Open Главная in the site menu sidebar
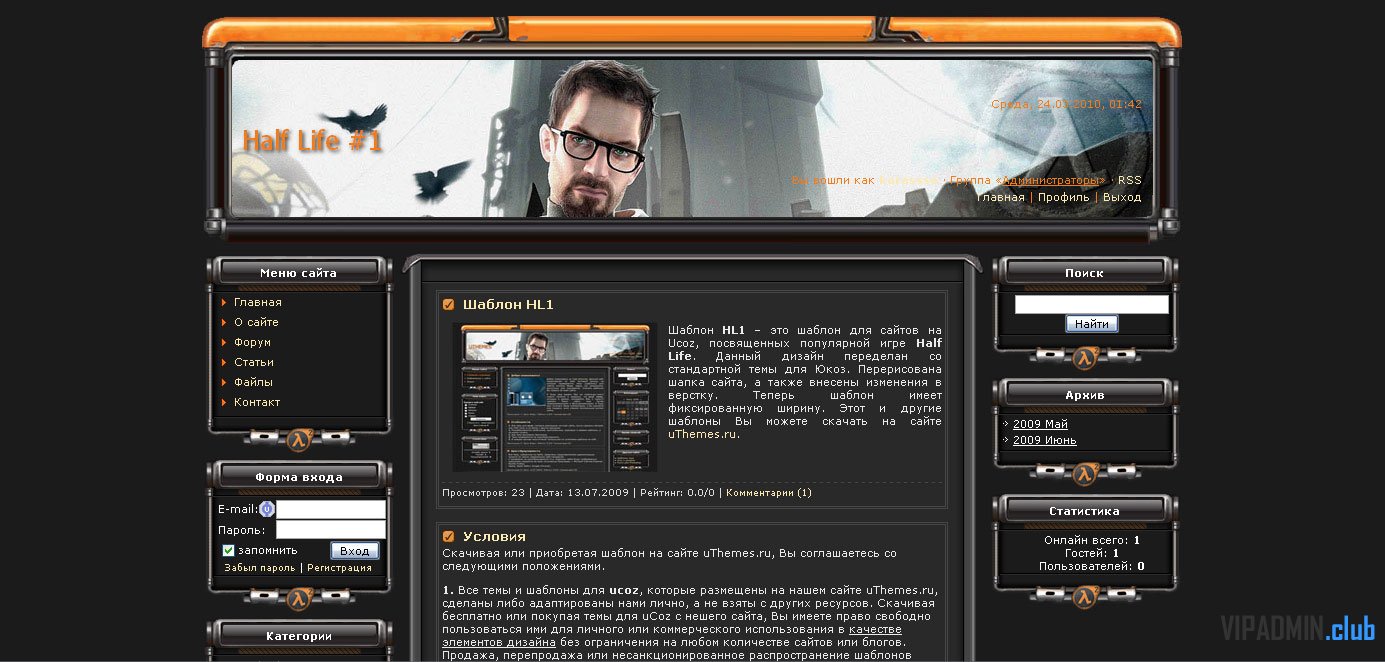This screenshot has width=1385, height=662. 258,302
